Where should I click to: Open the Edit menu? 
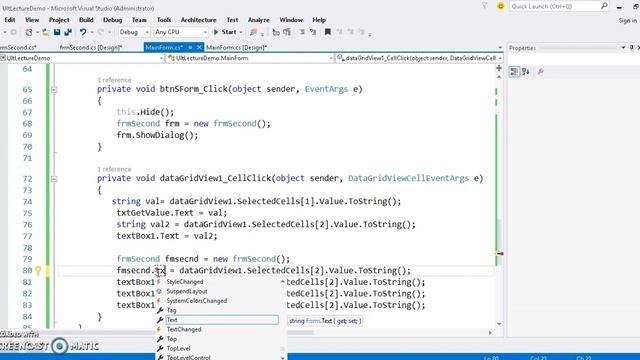[10, 20]
